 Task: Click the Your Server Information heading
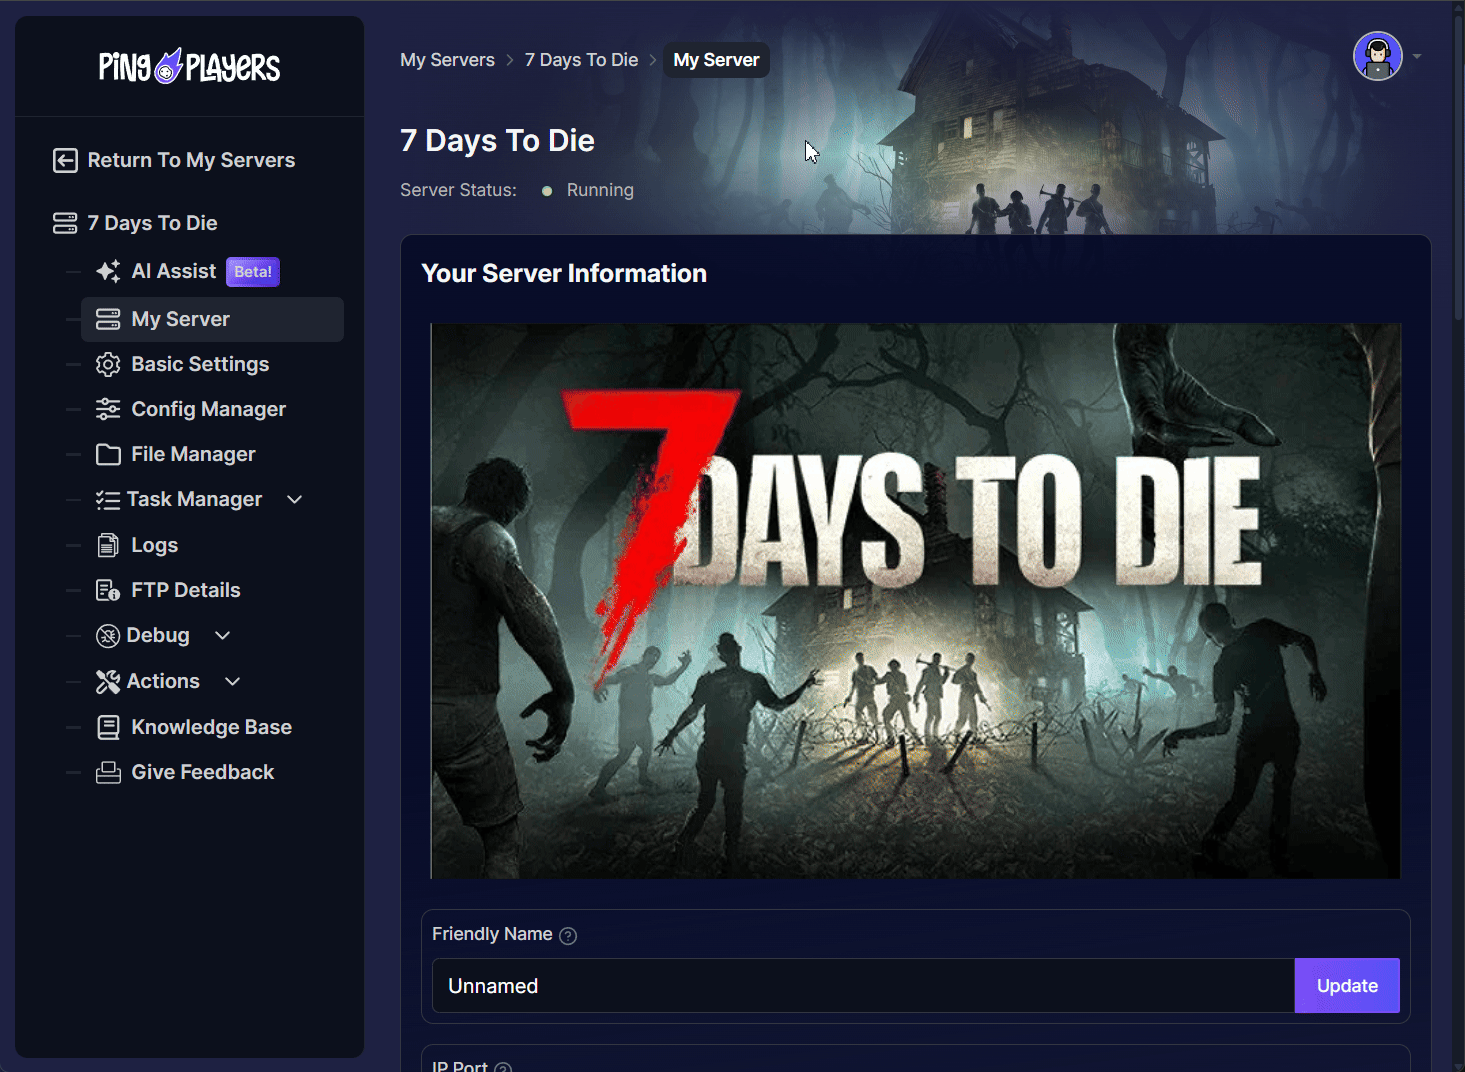point(564,273)
